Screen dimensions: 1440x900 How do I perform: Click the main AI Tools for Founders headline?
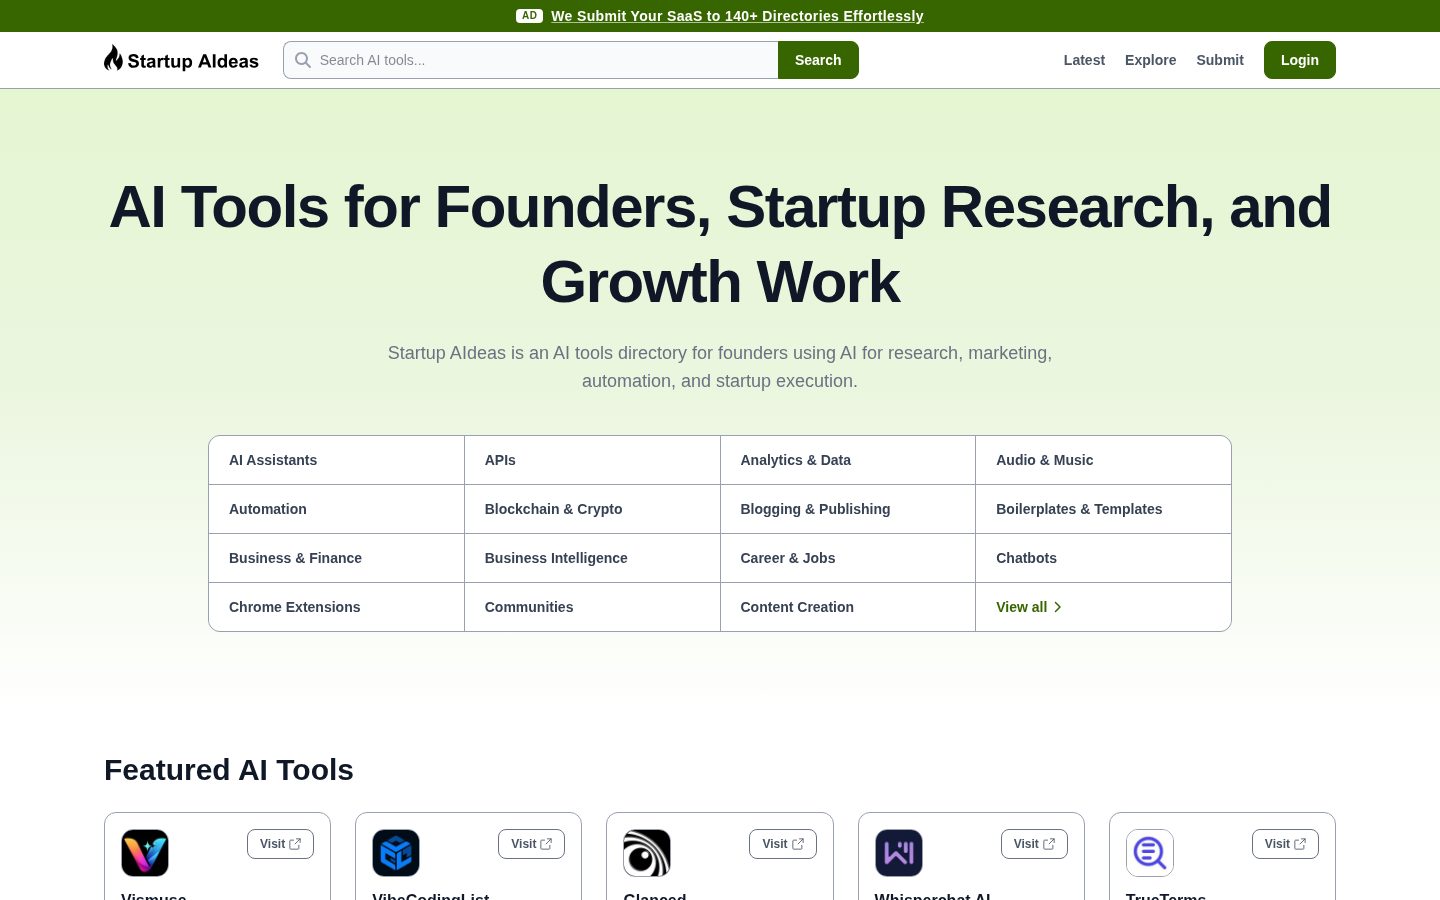click(x=720, y=244)
